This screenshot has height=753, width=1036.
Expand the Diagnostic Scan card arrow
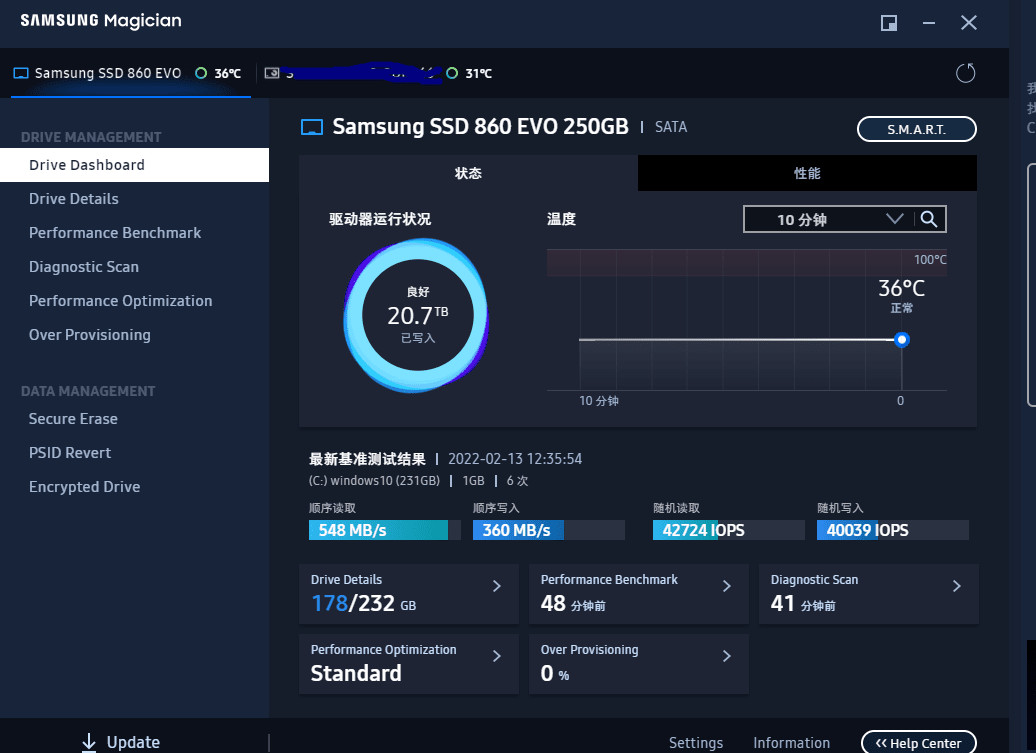pyautogui.click(x=956, y=587)
